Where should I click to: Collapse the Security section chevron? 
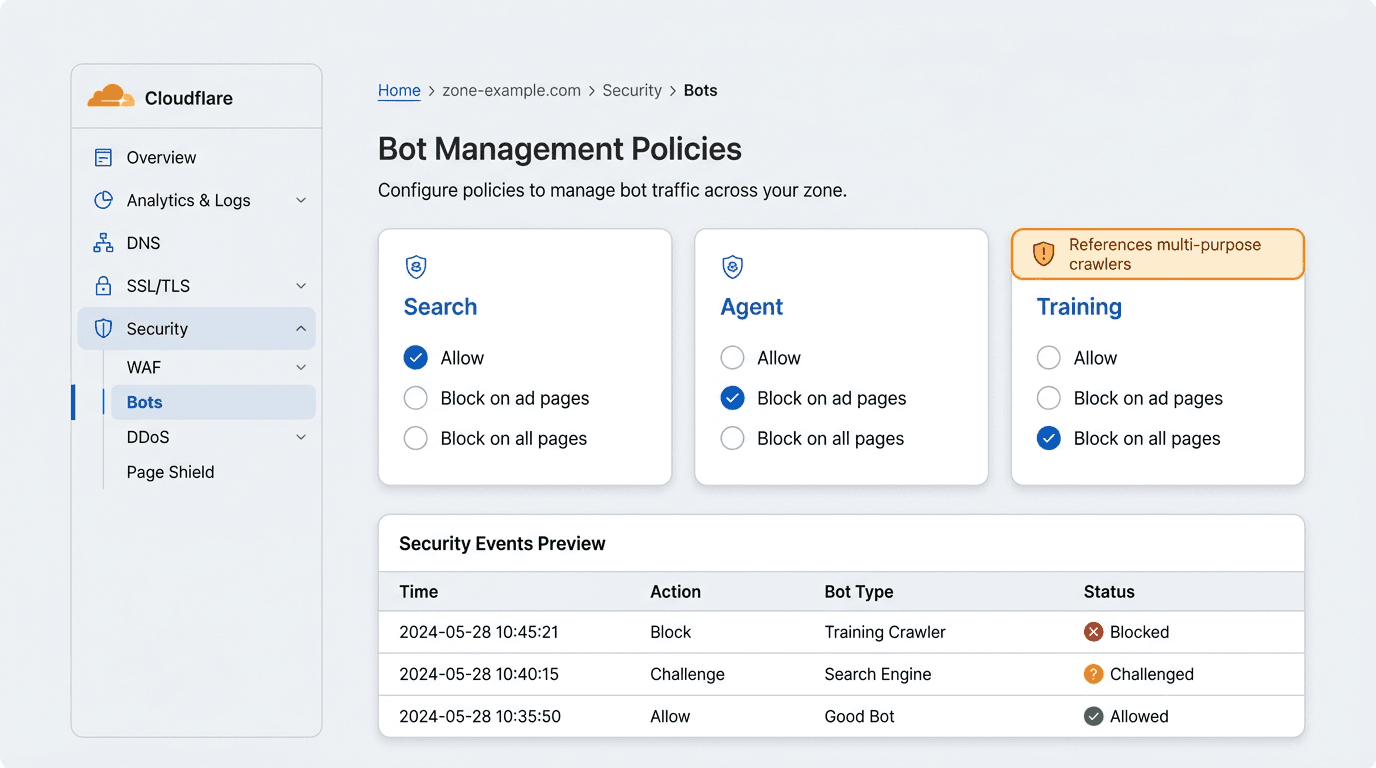pyautogui.click(x=301, y=328)
